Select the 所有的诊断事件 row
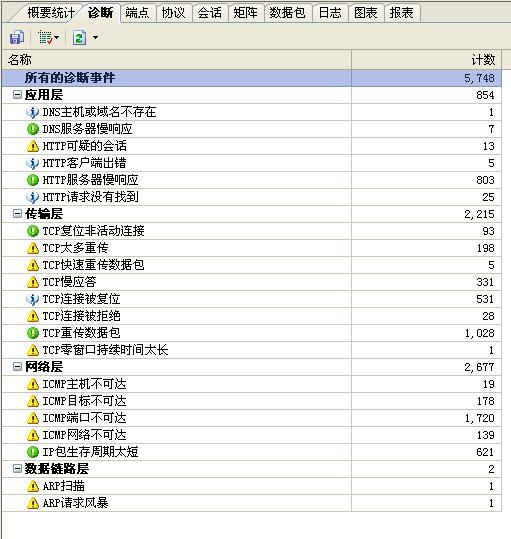Image resolution: width=511 pixels, height=539 pixels. point(252,78)
